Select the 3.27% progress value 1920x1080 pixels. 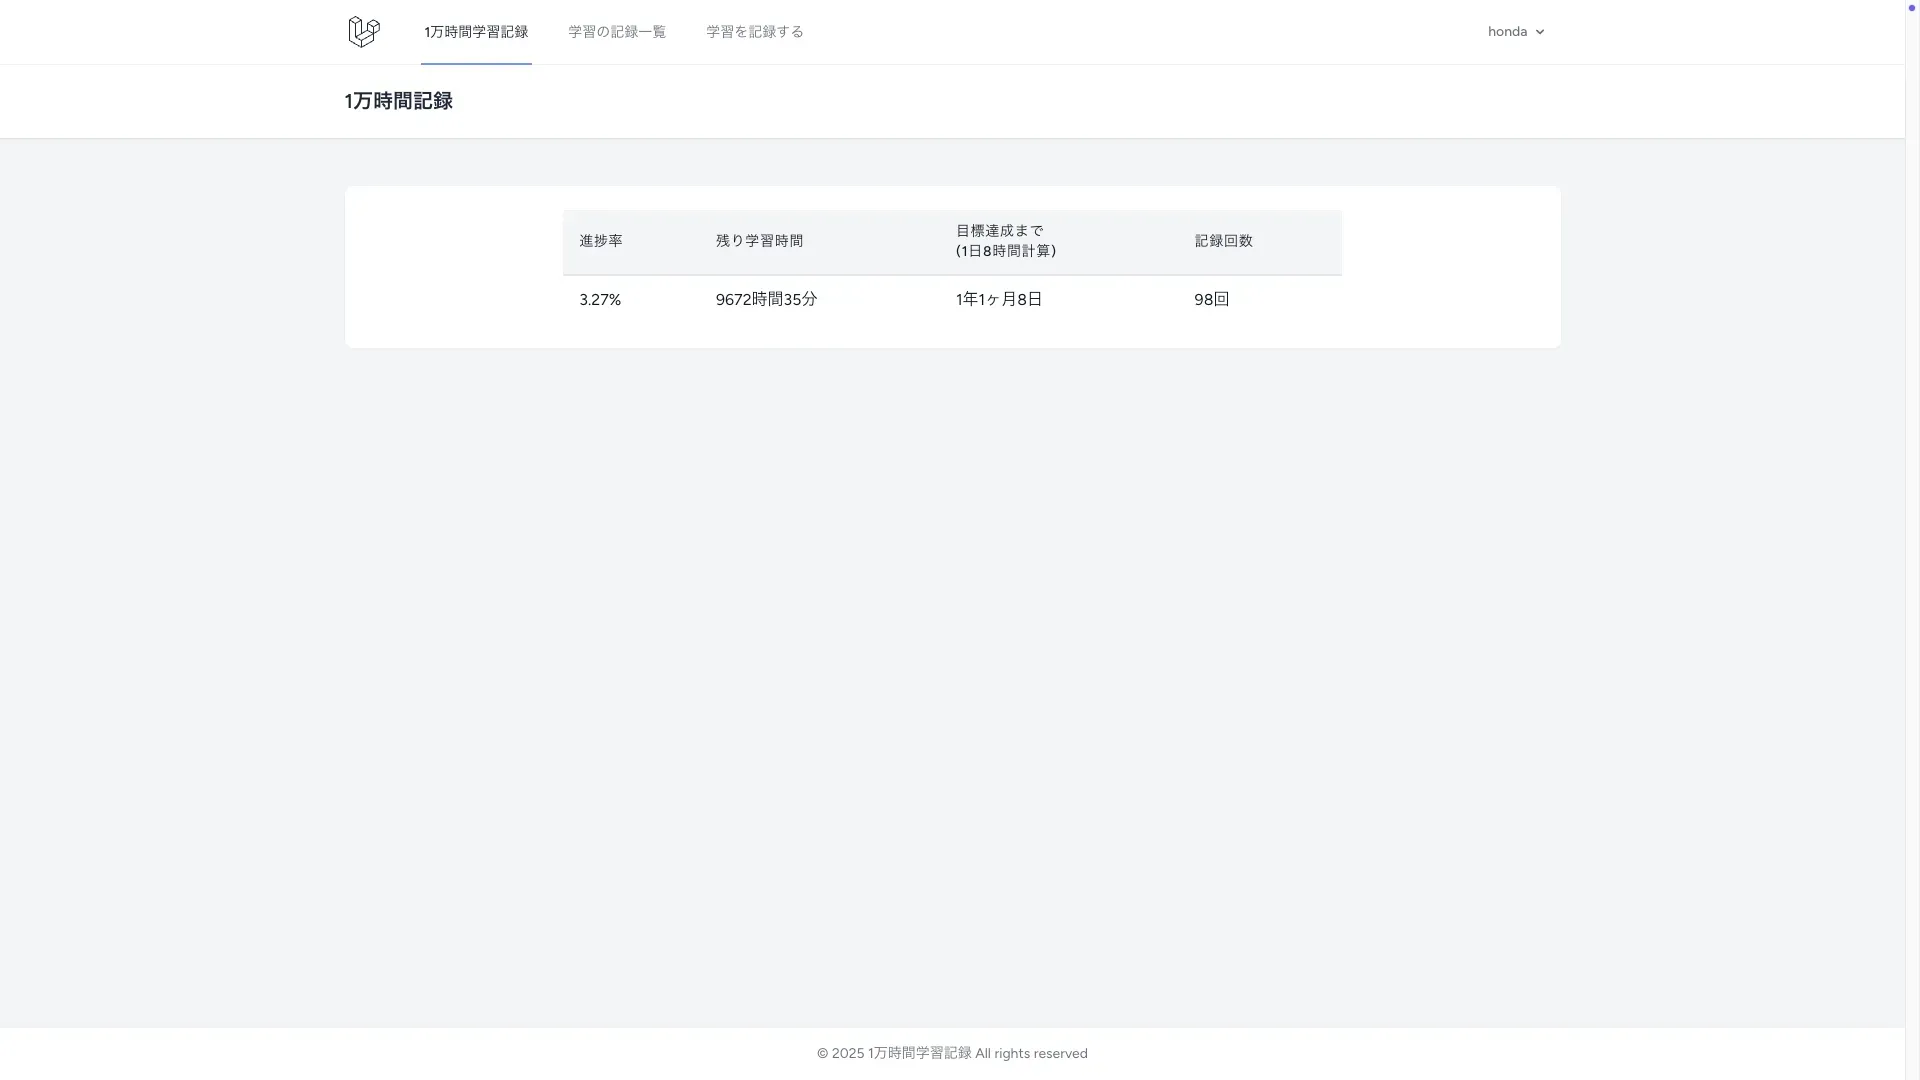coord(600,300)
